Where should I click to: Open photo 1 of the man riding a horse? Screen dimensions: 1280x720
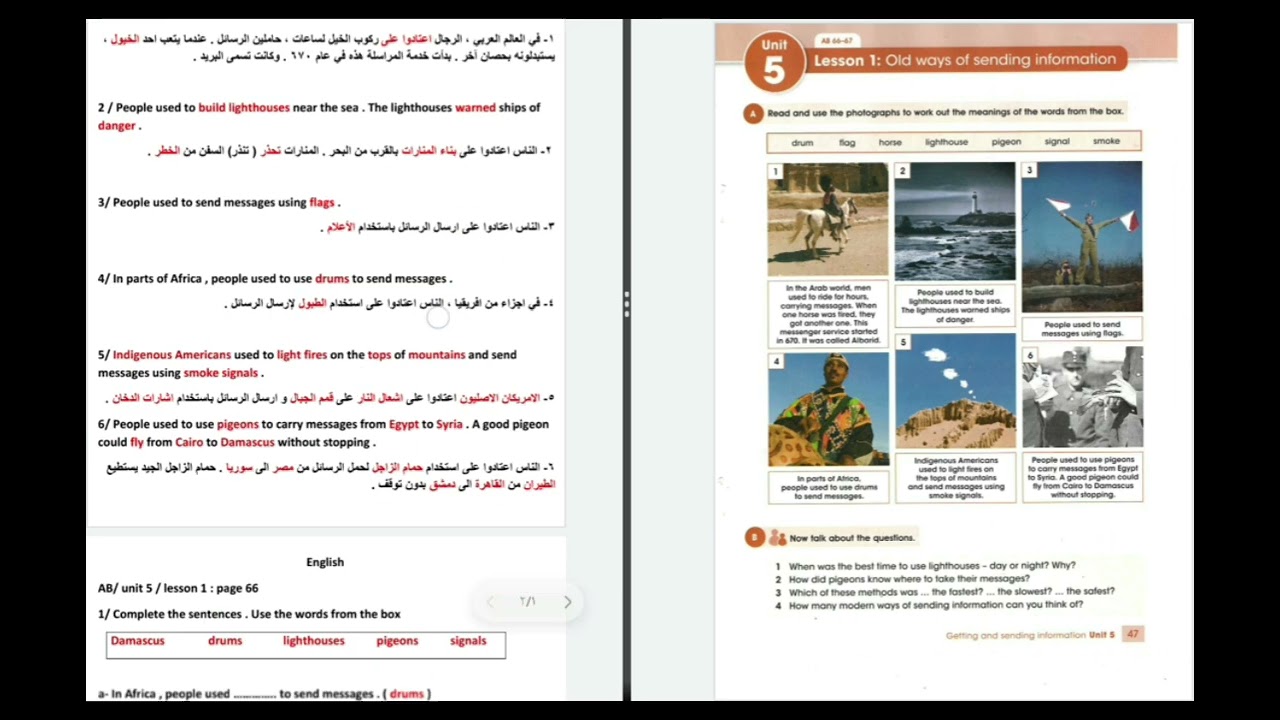click(x=827, y=219)
